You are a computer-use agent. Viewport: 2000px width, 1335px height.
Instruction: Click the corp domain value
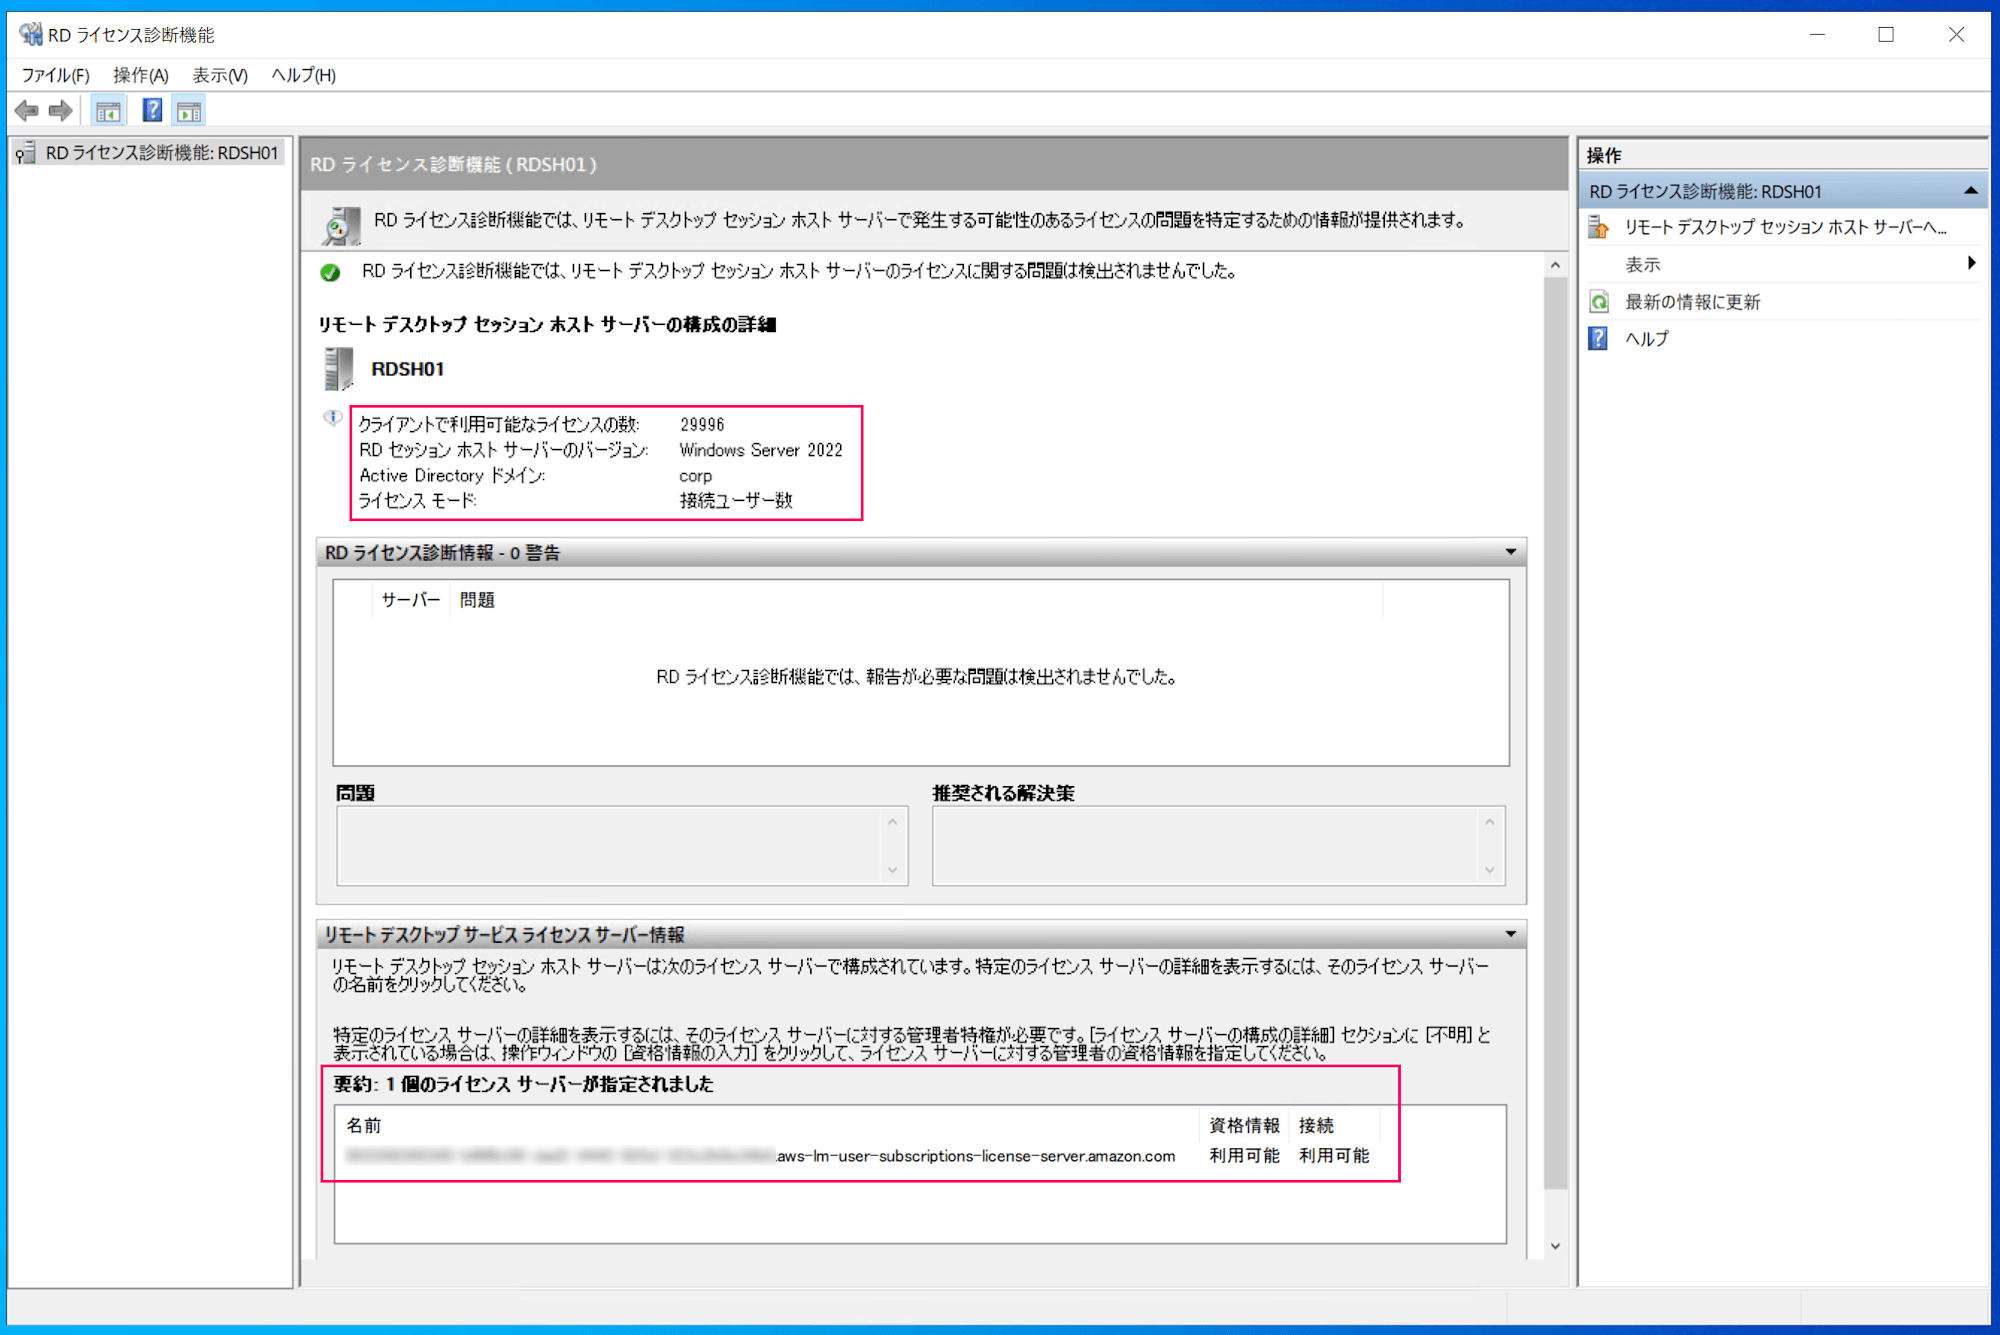tap(696, 476)
